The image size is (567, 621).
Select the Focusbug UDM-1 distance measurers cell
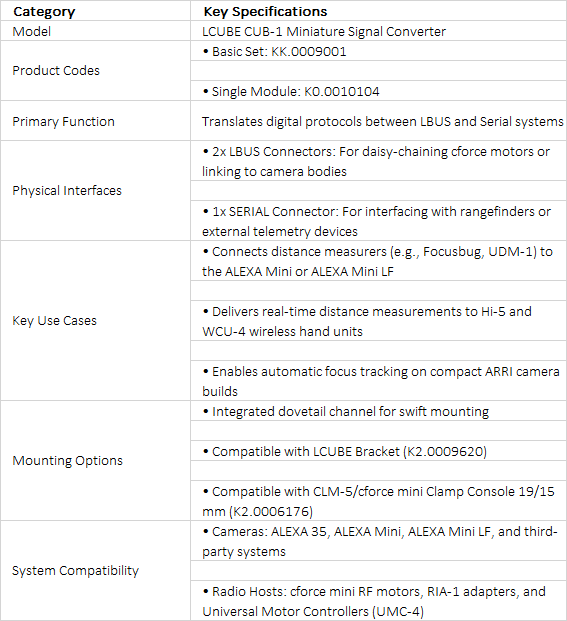[379, 261]
